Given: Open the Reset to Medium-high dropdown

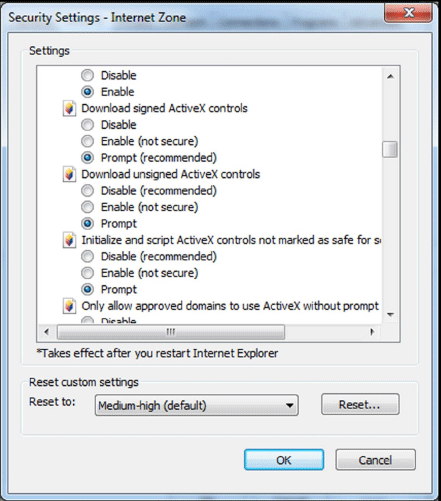Looking at the screenshot, I should click(x=196, y=405).
